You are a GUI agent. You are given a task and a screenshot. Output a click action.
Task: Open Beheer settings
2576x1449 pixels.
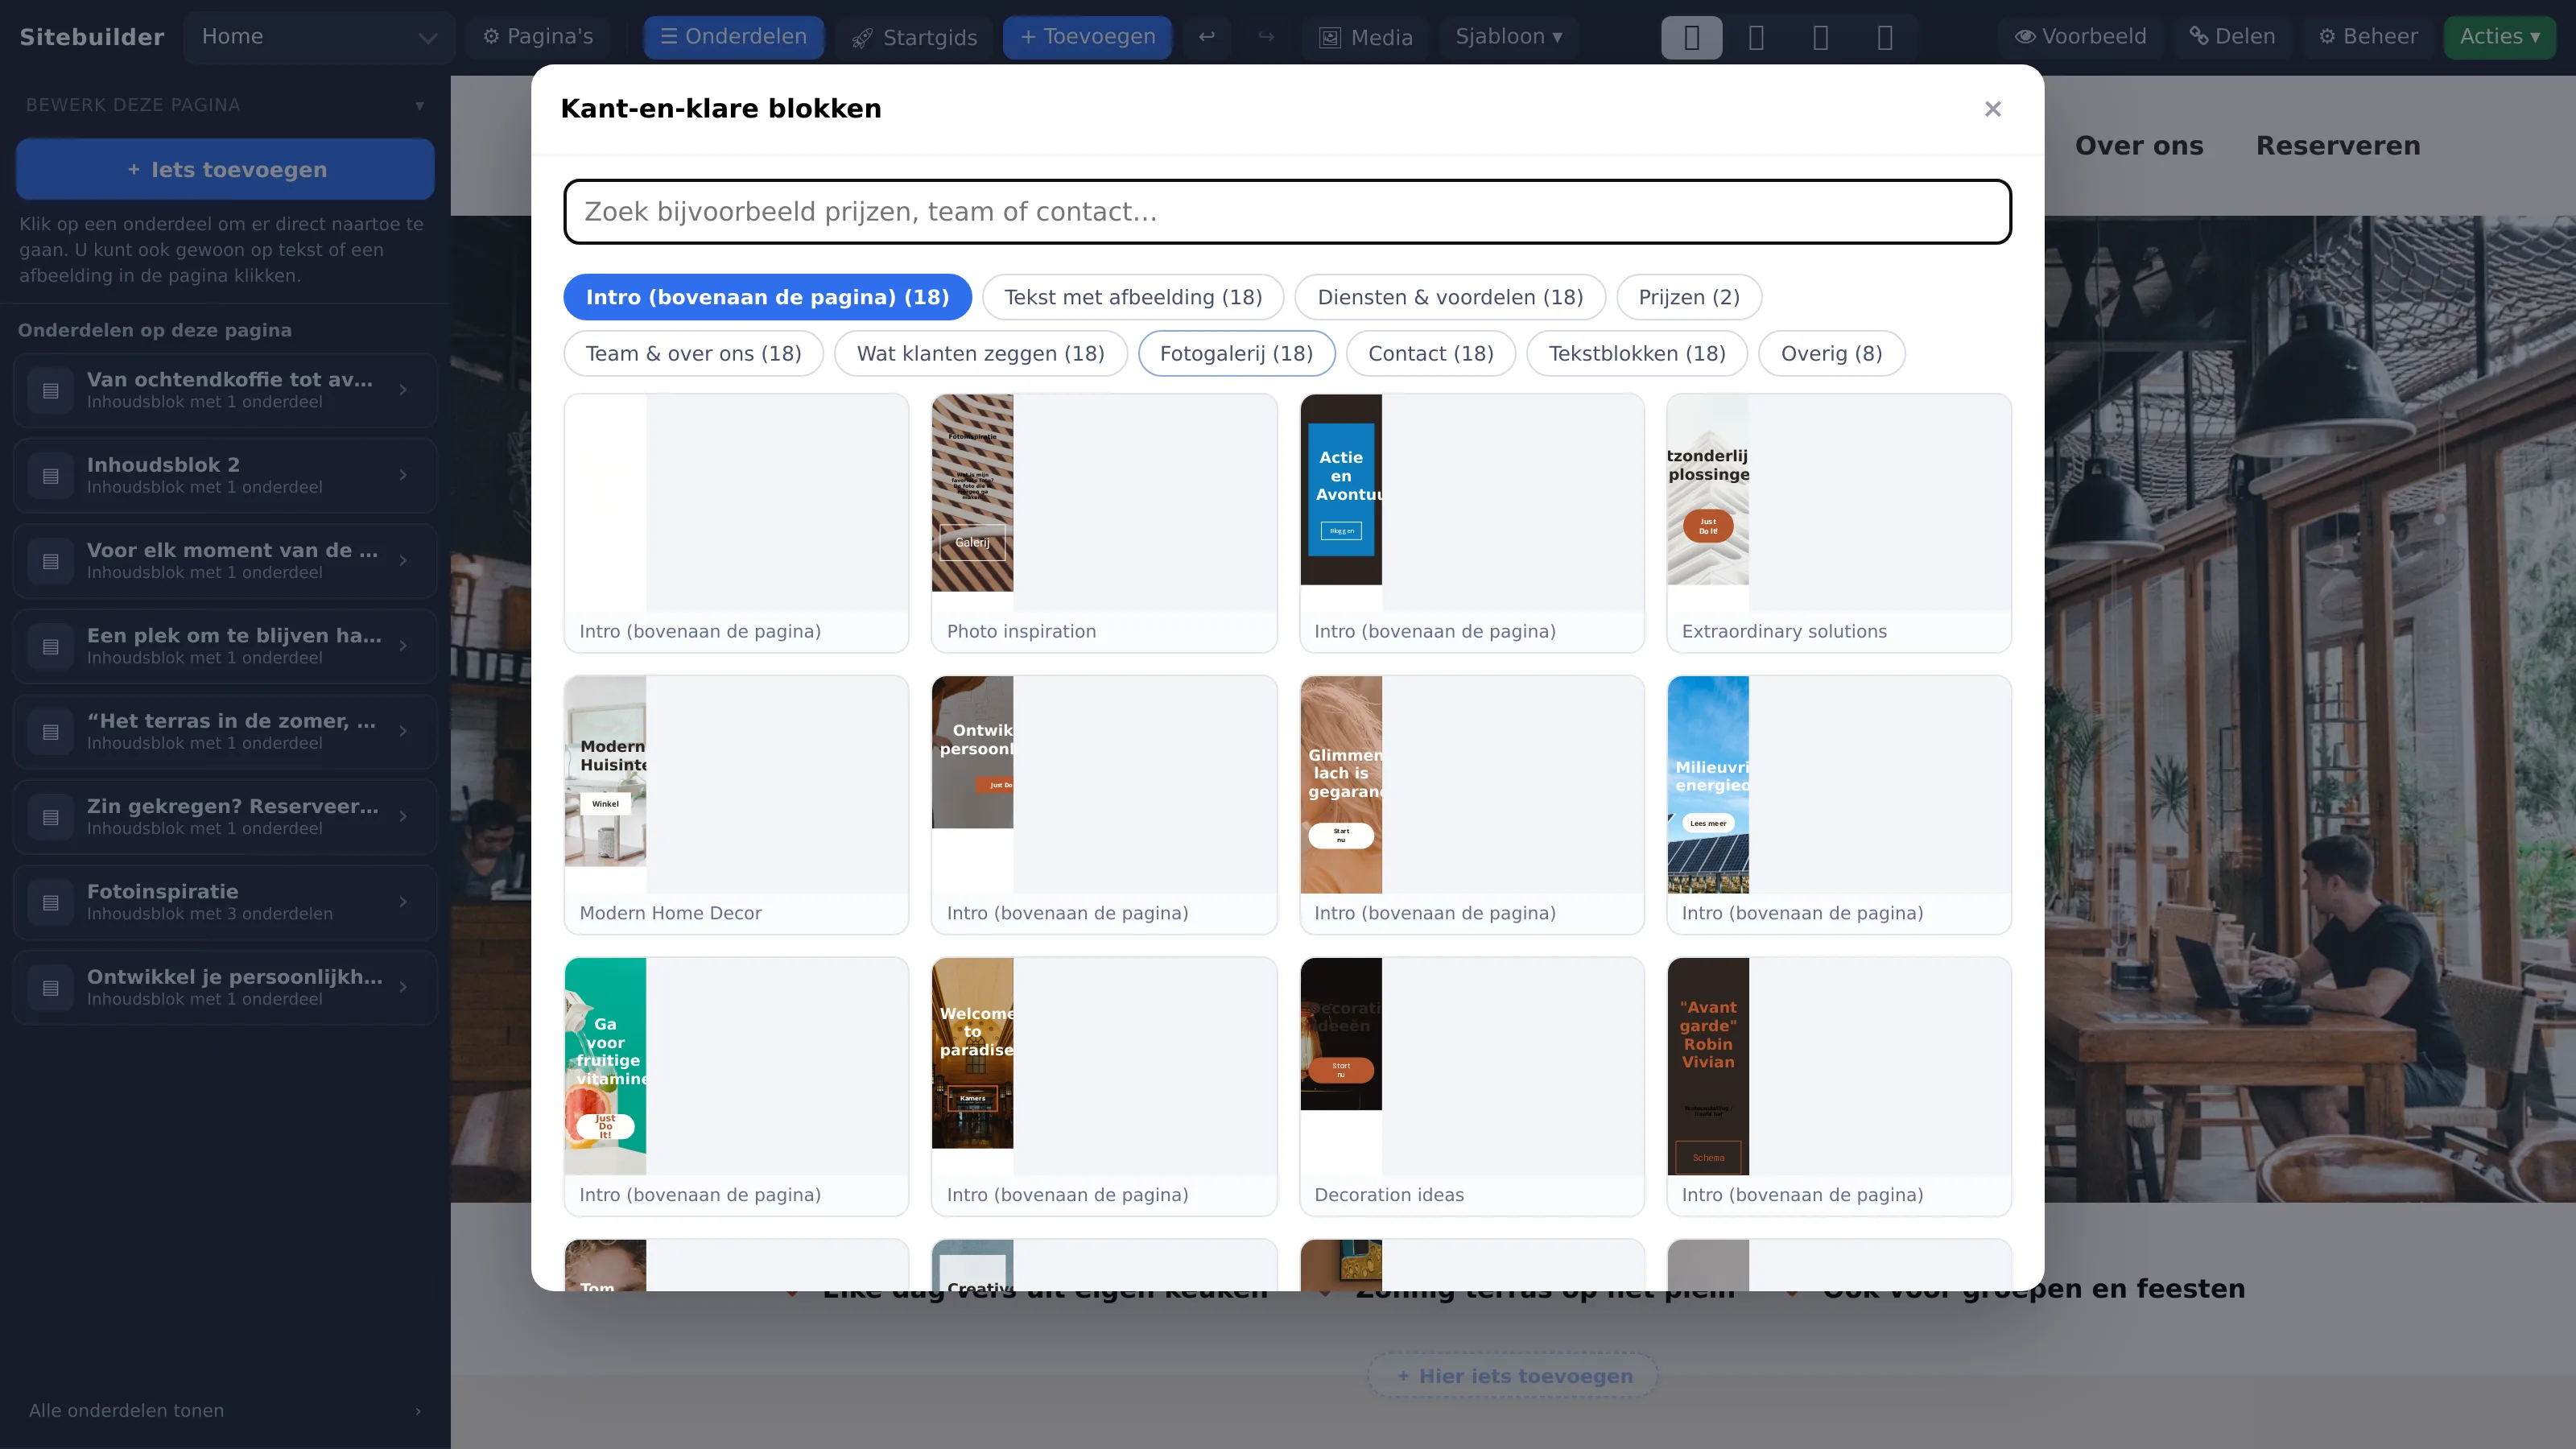click(2368, 37)
